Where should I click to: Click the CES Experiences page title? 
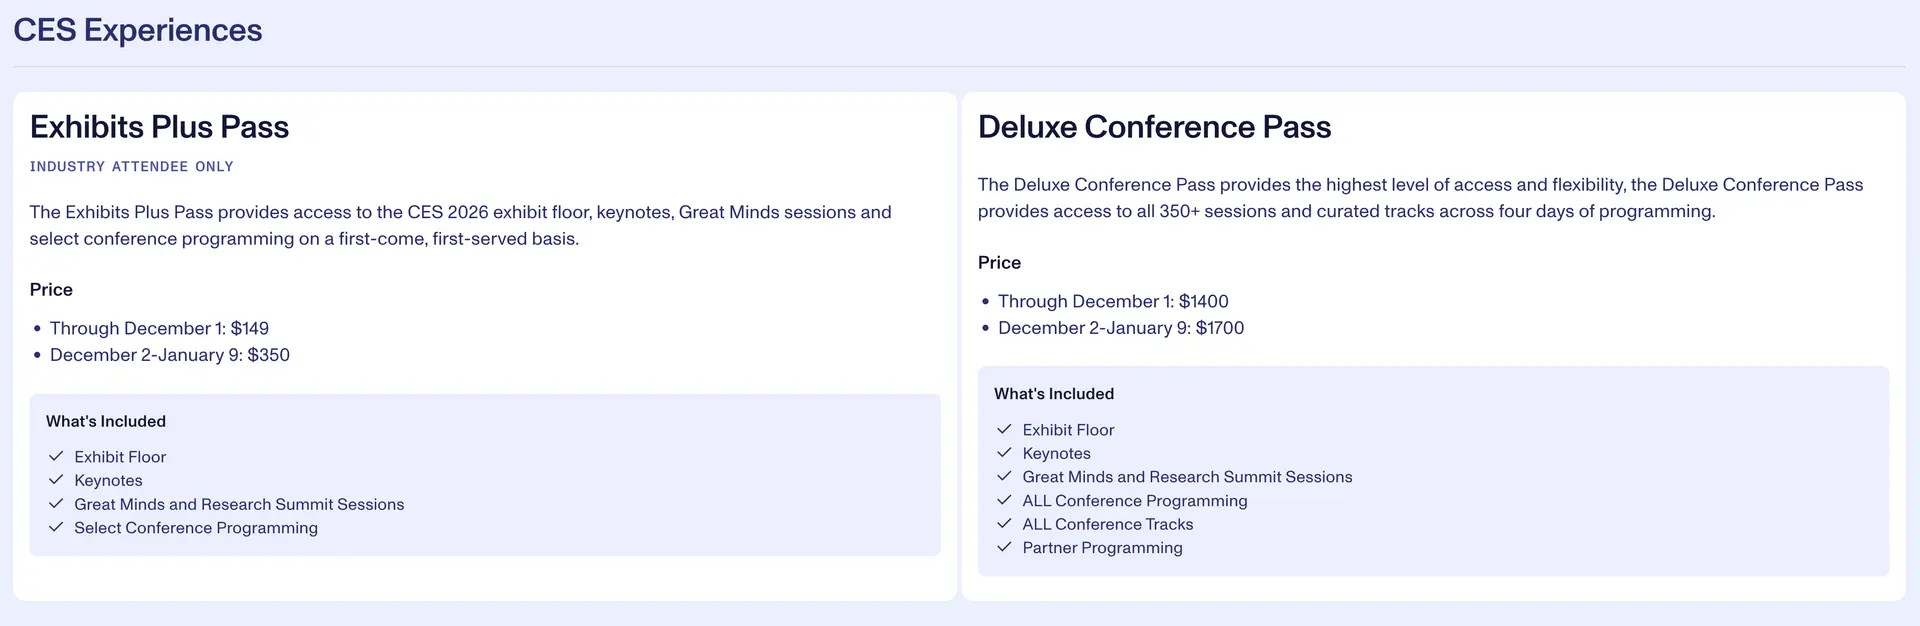click(137, 30)
